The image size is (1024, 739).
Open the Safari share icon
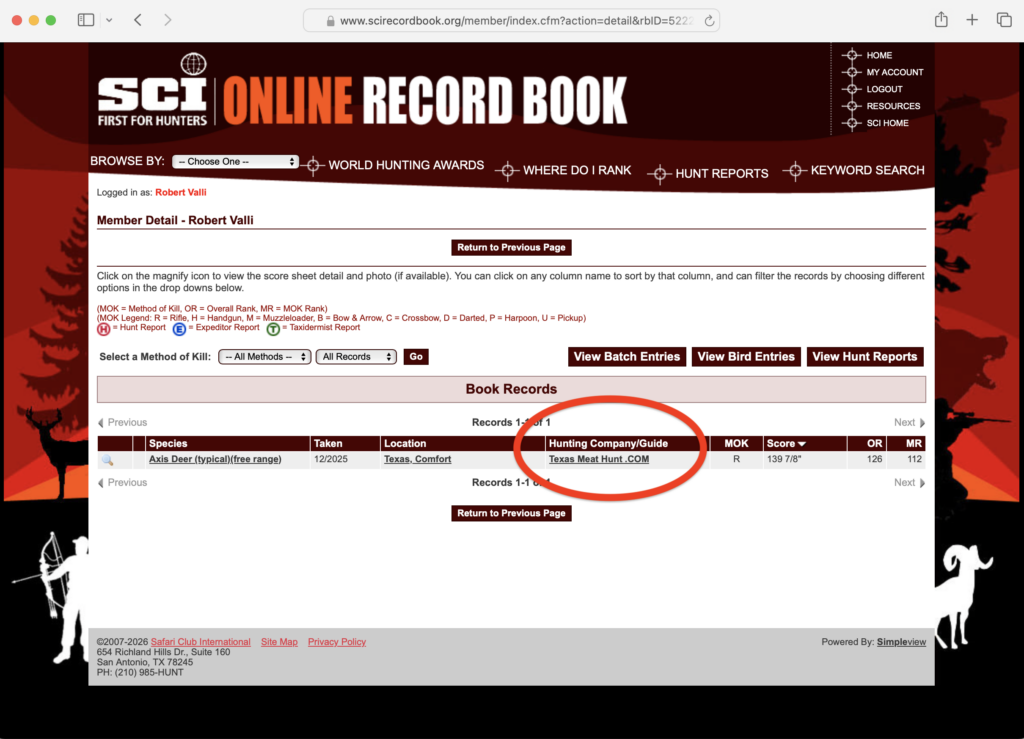pos(941,20)
